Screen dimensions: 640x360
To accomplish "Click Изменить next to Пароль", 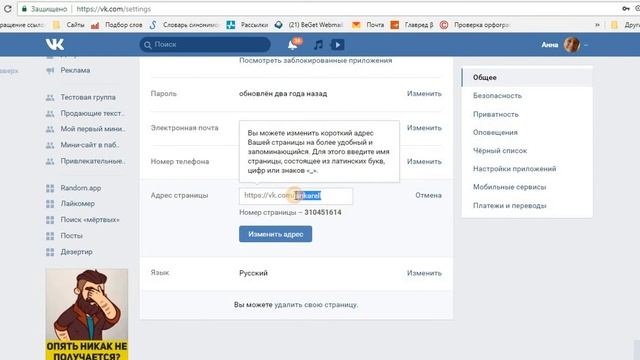I will (x=424, y=93).
